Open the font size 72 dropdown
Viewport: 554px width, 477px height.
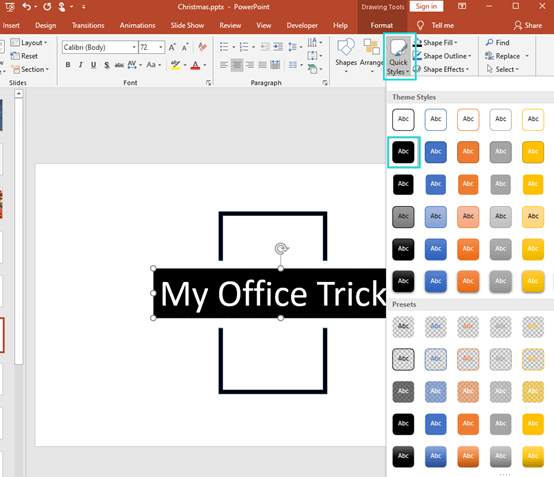[161, 47]
